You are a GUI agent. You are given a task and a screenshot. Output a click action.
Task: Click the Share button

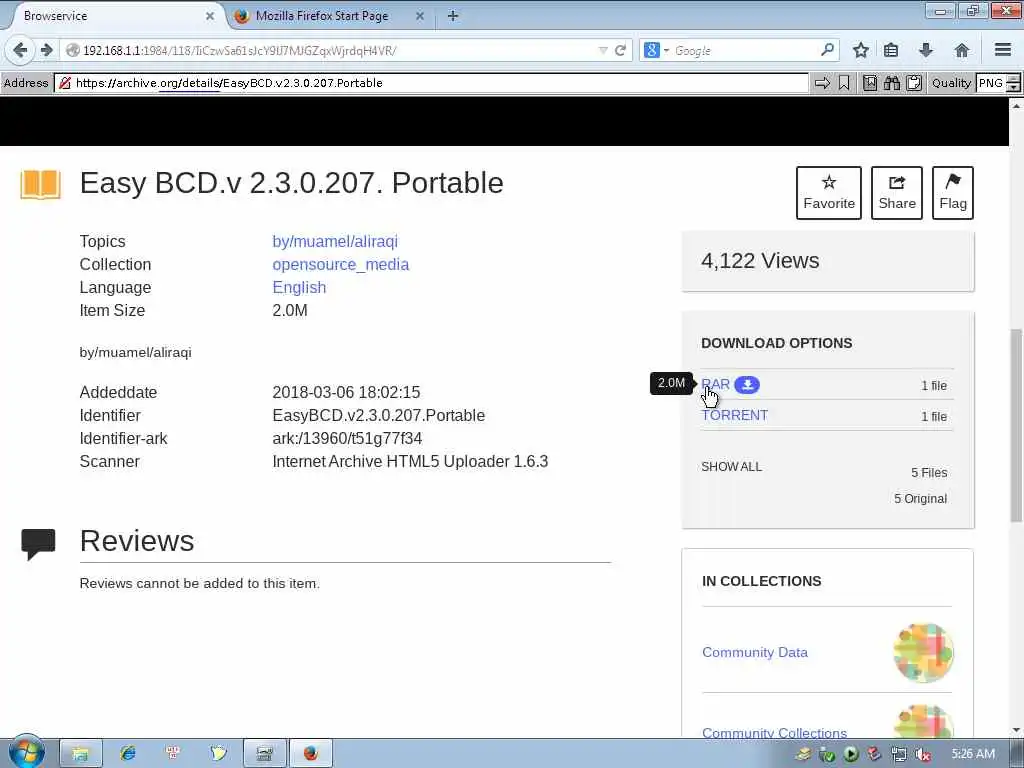(897, 193)
